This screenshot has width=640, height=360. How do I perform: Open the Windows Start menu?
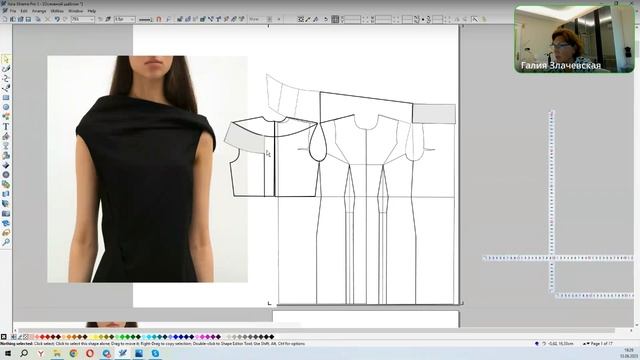[x=8, y=353]
